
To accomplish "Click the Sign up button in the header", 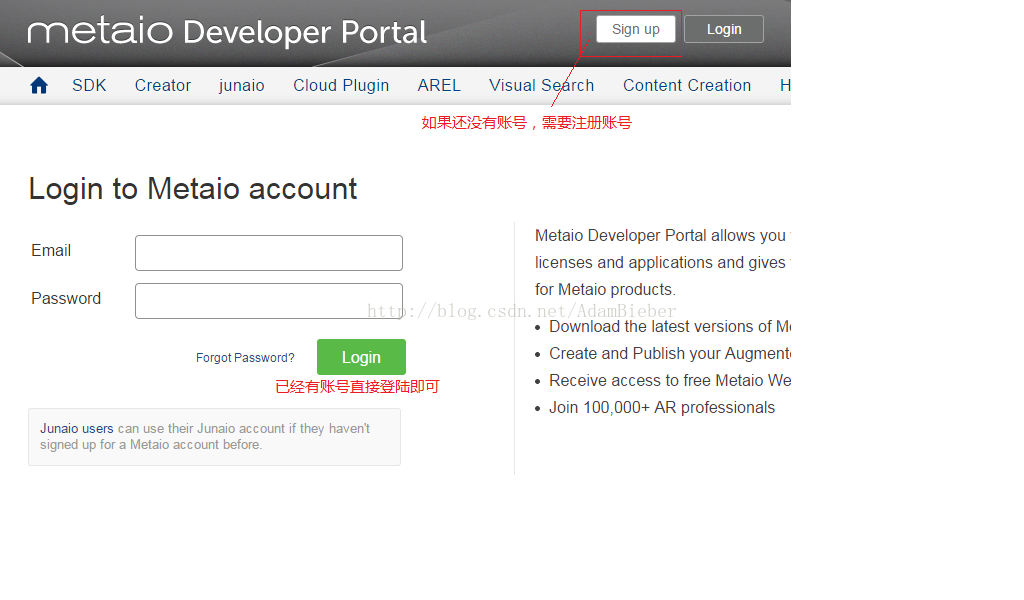I will click(x=635, y=29).
